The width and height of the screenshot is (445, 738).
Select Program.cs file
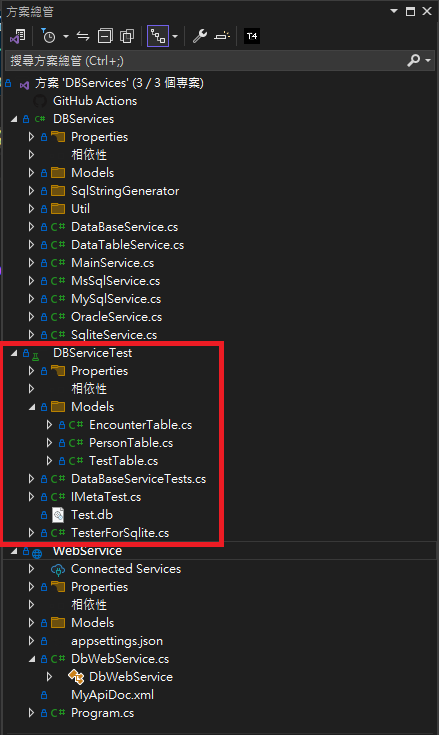[x=102, y=714]
